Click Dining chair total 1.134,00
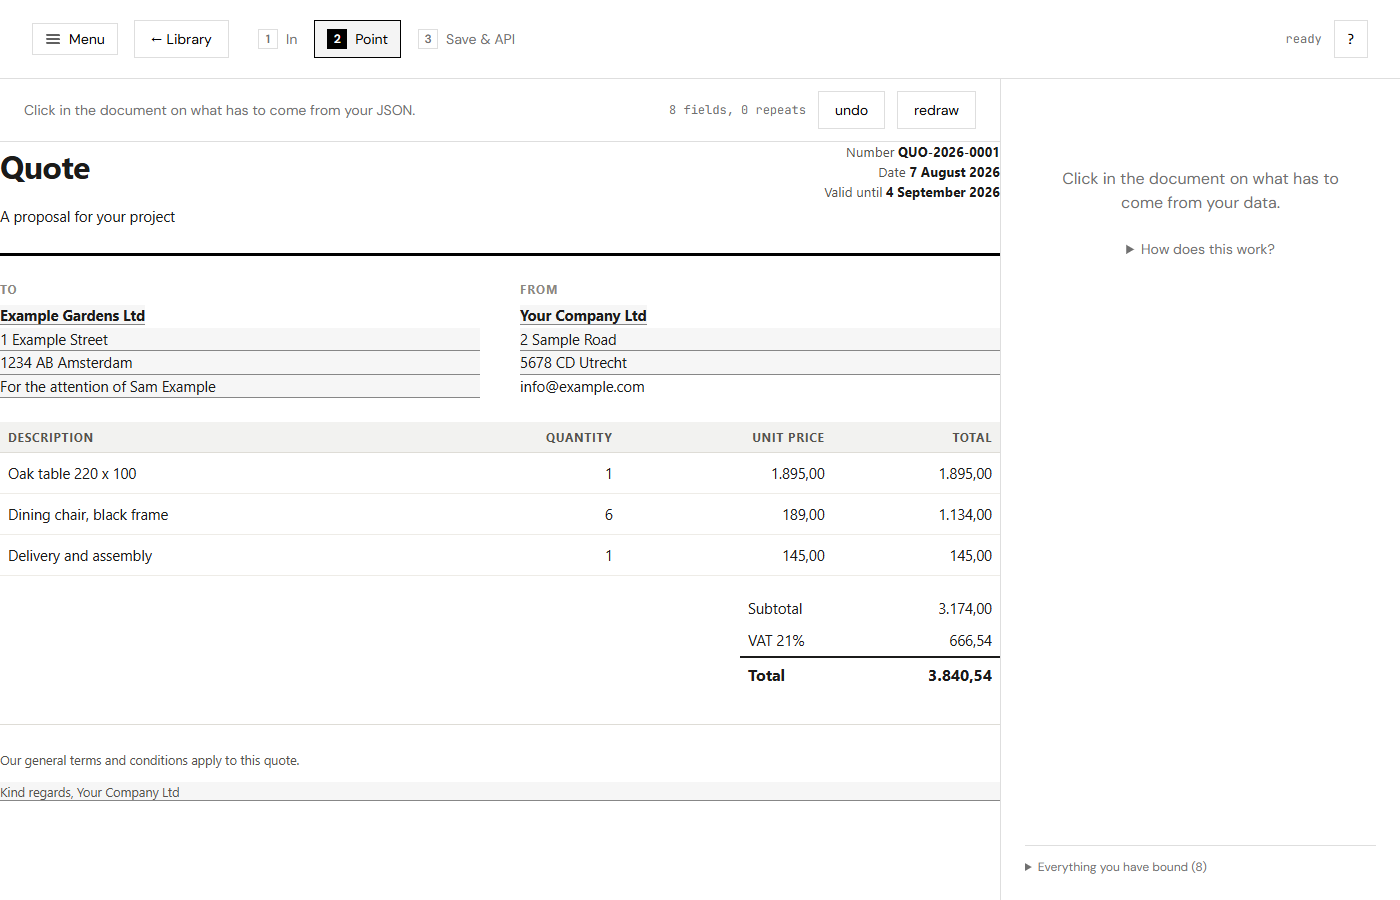The image size is (1400, 900). pos(965,515)
